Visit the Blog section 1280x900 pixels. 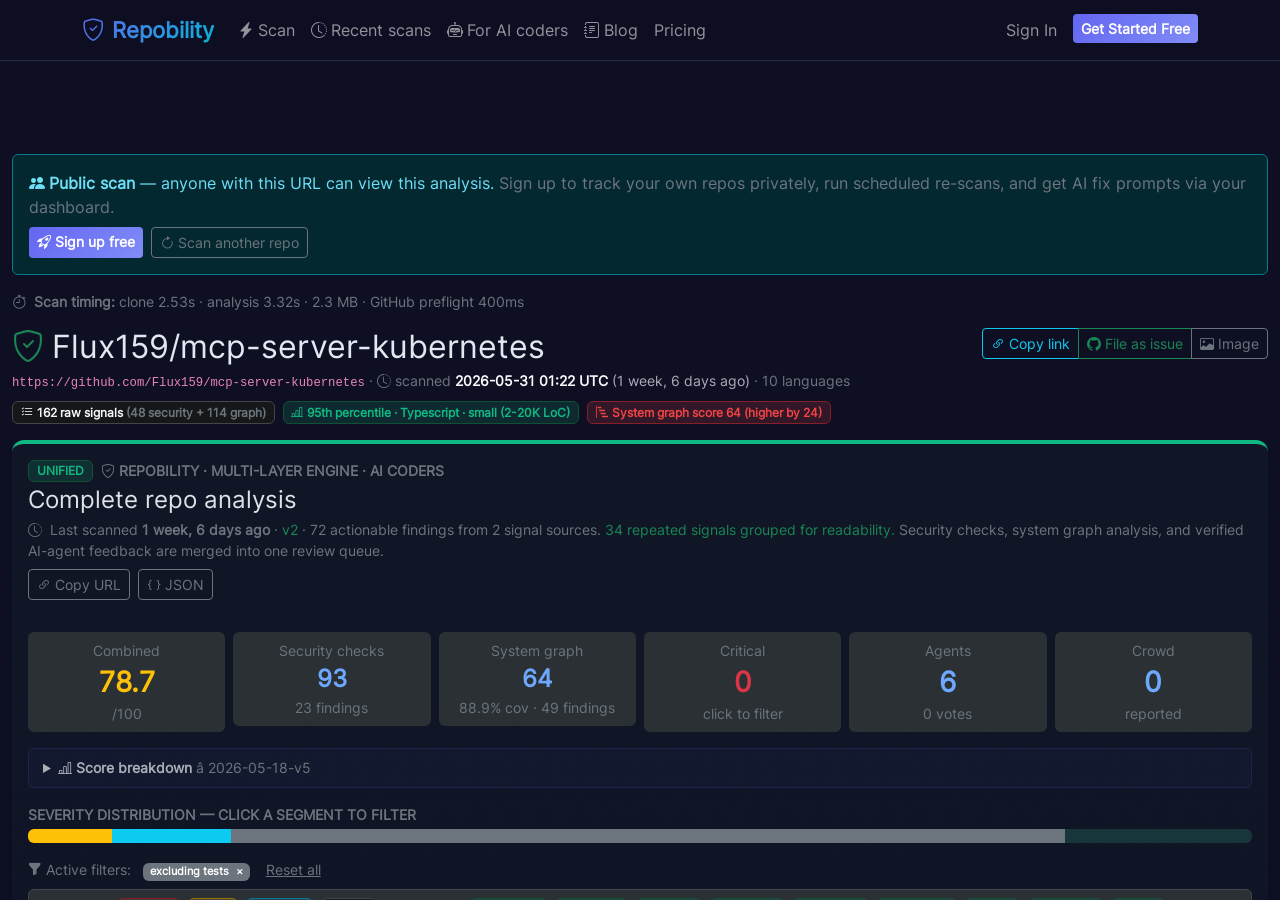click(611, 30)
